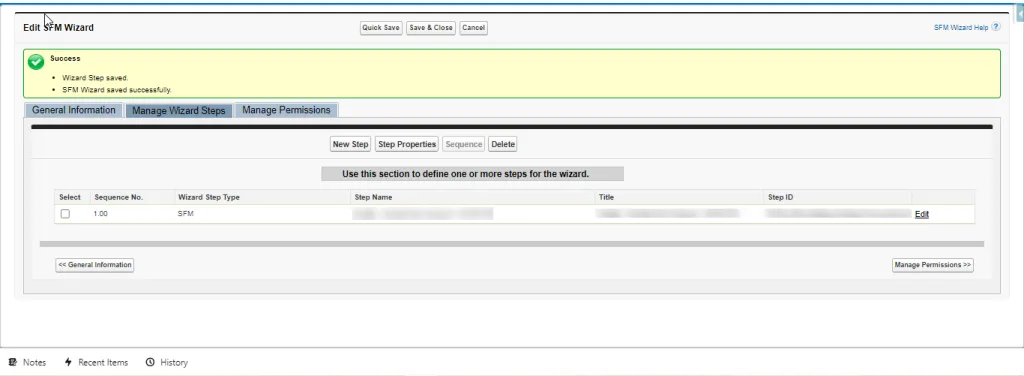
Task: Click the Save & Close button
Action: point(431,28)
